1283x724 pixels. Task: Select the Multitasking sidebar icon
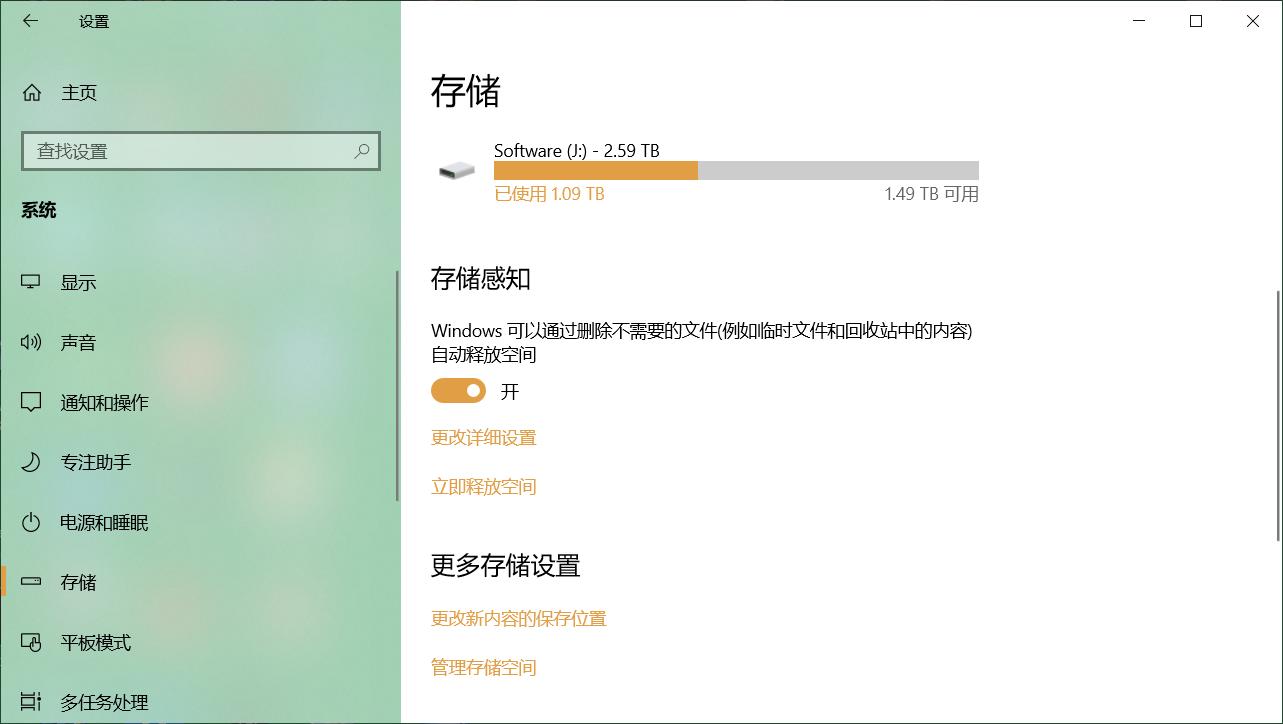click(x=31, y=702)
